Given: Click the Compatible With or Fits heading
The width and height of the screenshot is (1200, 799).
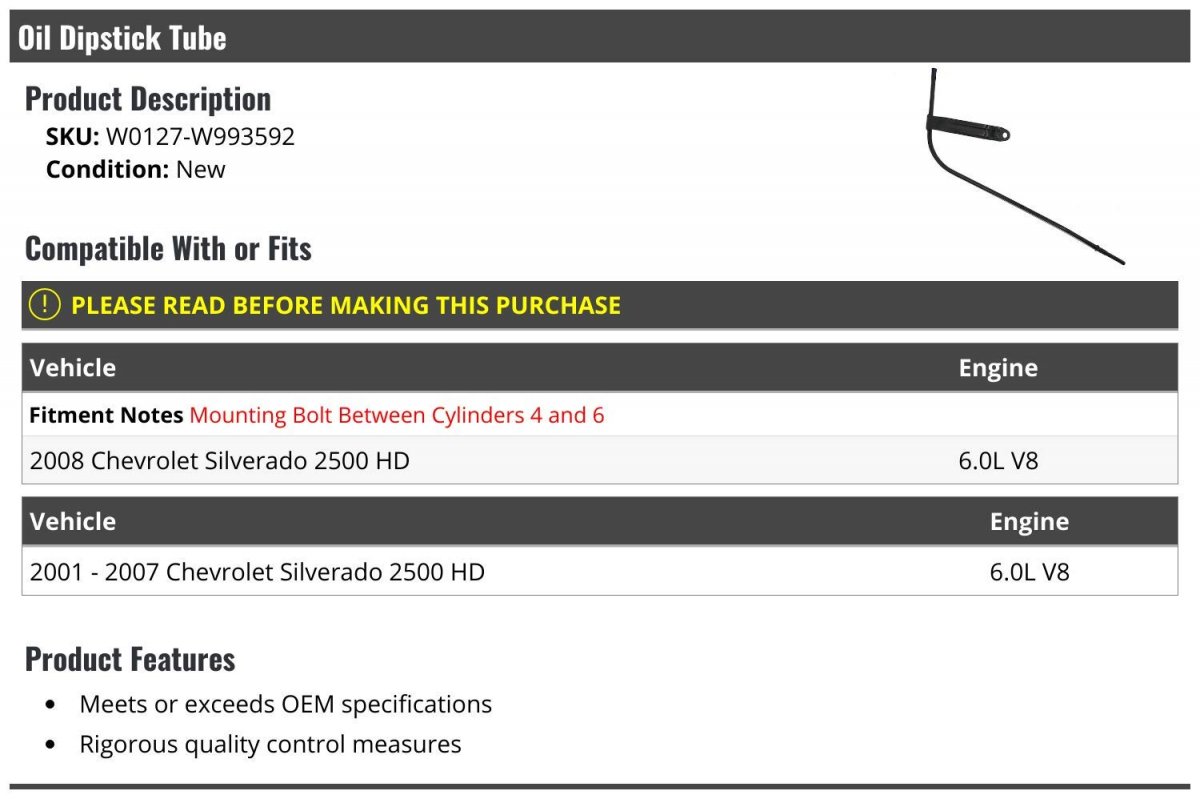Looking at the screenshot, I should click(x=168, y=249).
